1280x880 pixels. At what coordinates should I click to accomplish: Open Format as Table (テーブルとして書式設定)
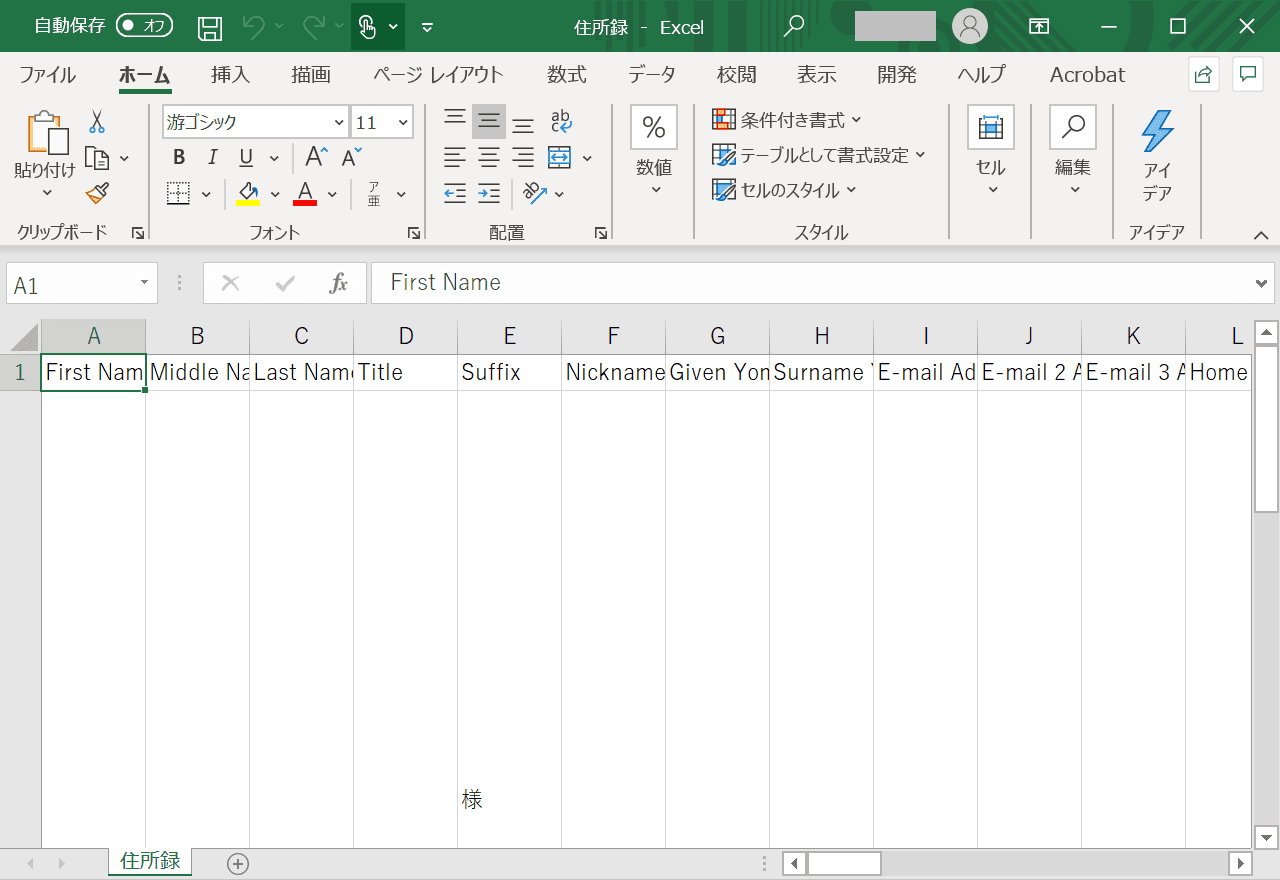tap(818, 155)
